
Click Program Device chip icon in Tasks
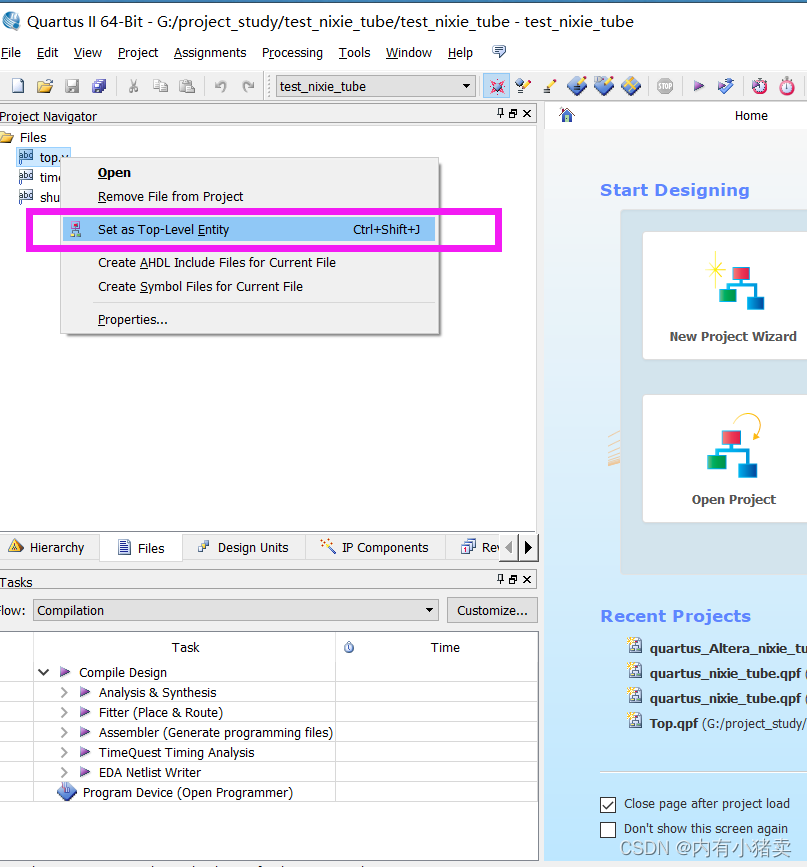pos(67,792)
